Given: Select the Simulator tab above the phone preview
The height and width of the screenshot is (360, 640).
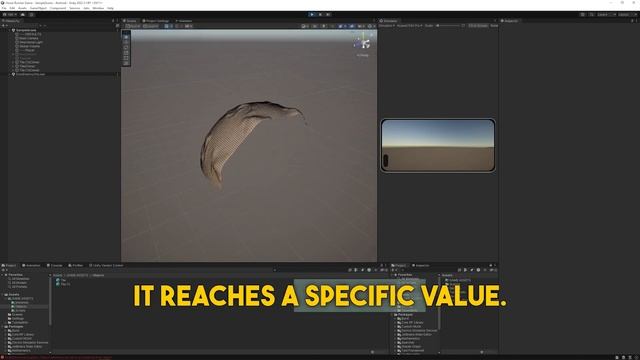Looking at the screenshot, I should click(389, 21).
